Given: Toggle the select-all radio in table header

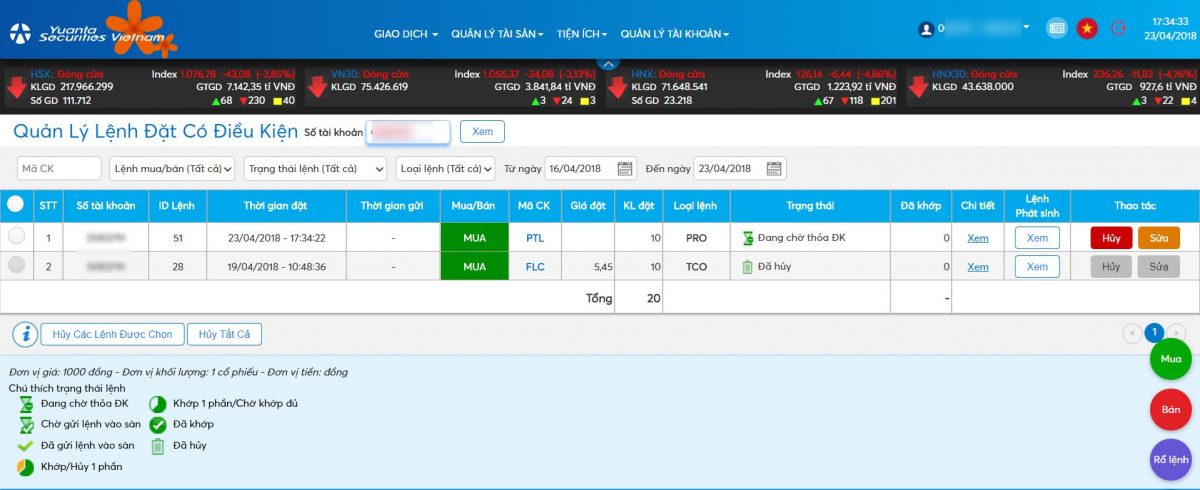Looking at the screenshot, I should (x=16, y=204).
